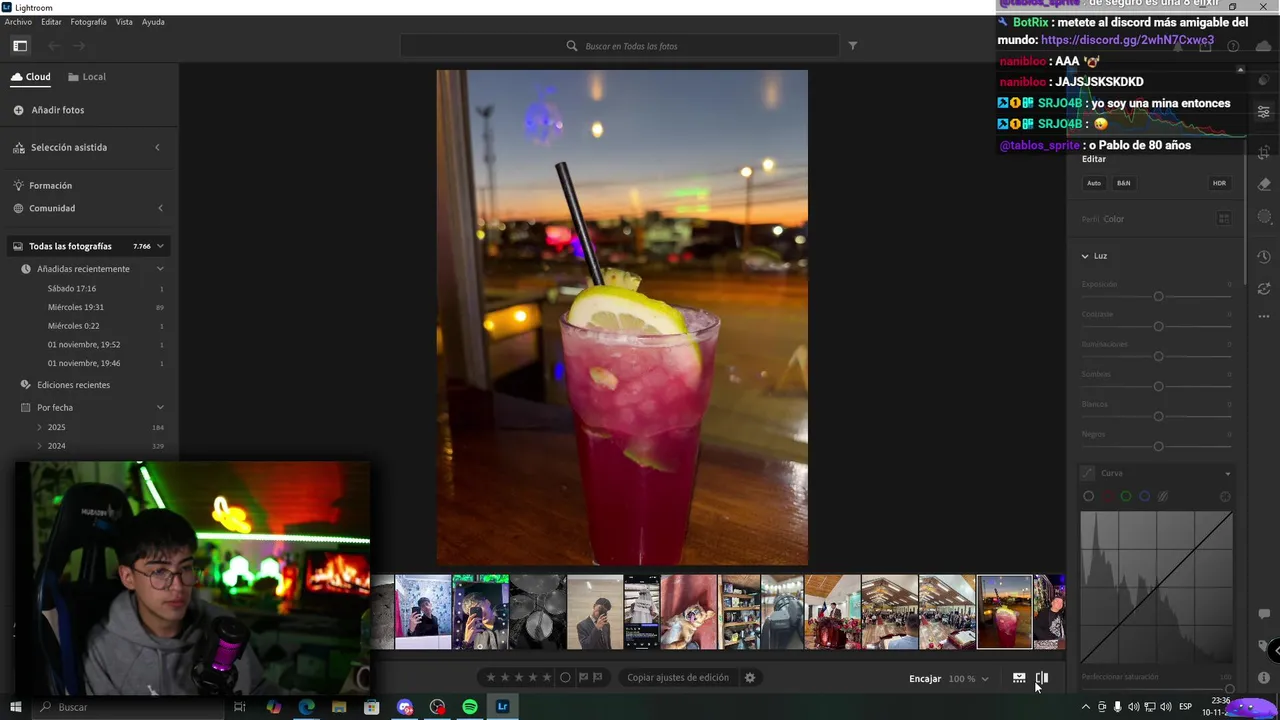Expand the 2024 year folder
The image size is (1280, 720).
pos(39,446)
